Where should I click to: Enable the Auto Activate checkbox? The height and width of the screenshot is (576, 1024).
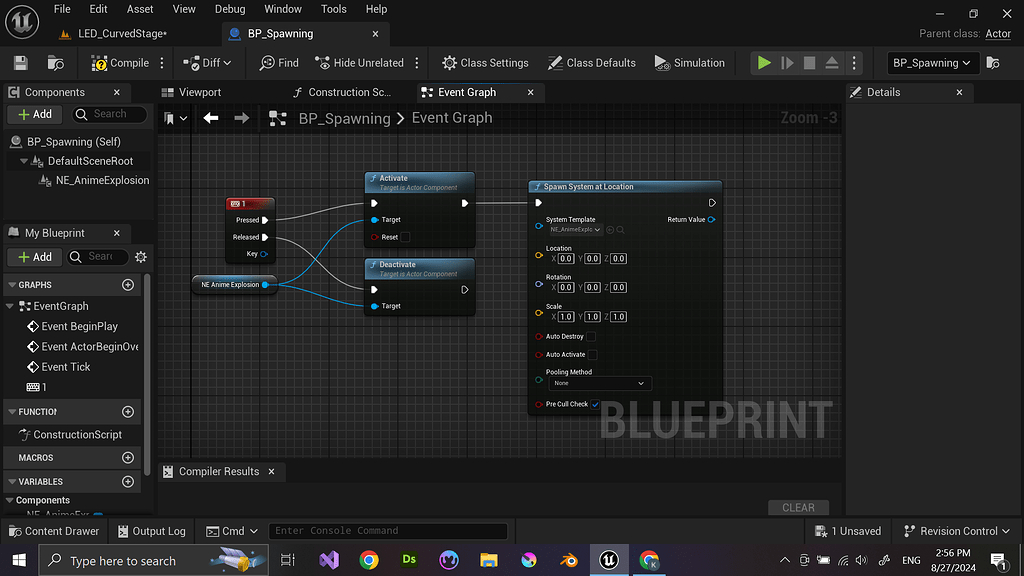click(592, 355)
